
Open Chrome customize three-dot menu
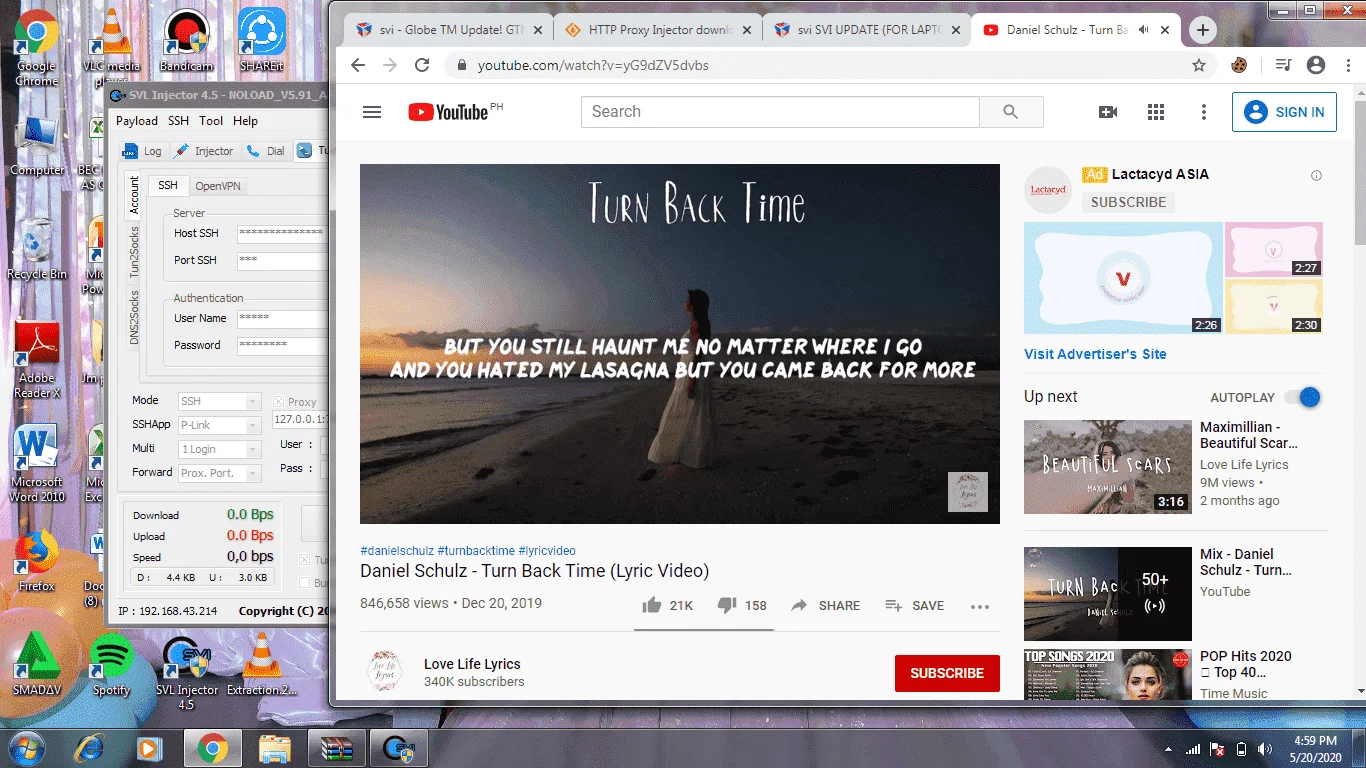click(x=1347, y=65)
